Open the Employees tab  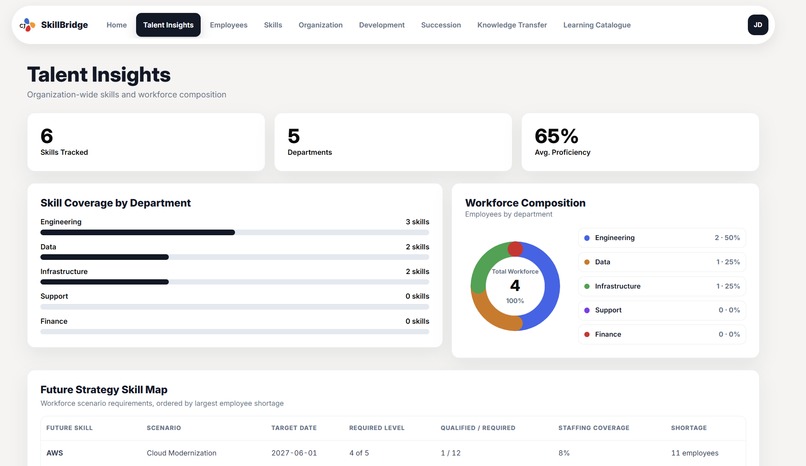click(x=228, y=25)
